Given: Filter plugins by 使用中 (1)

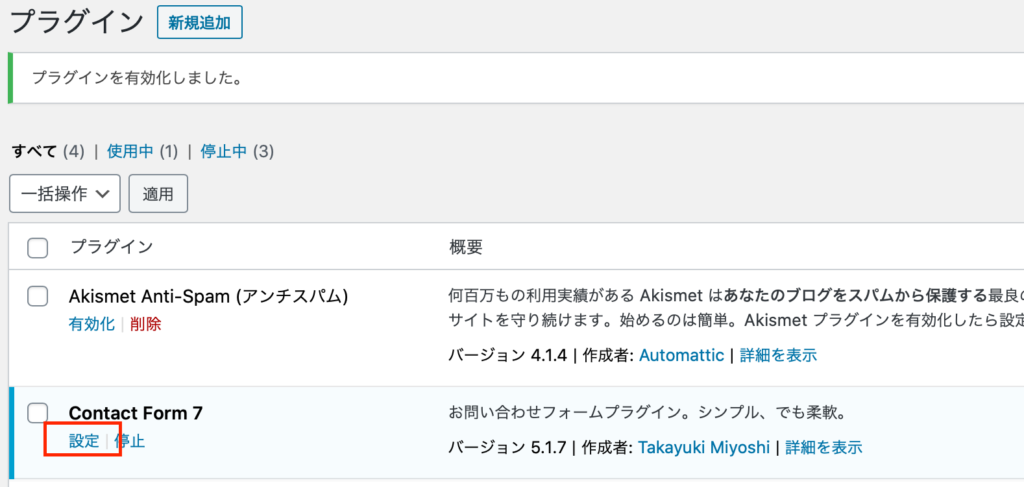Looking at the screenshot, I should coord(142,152).
